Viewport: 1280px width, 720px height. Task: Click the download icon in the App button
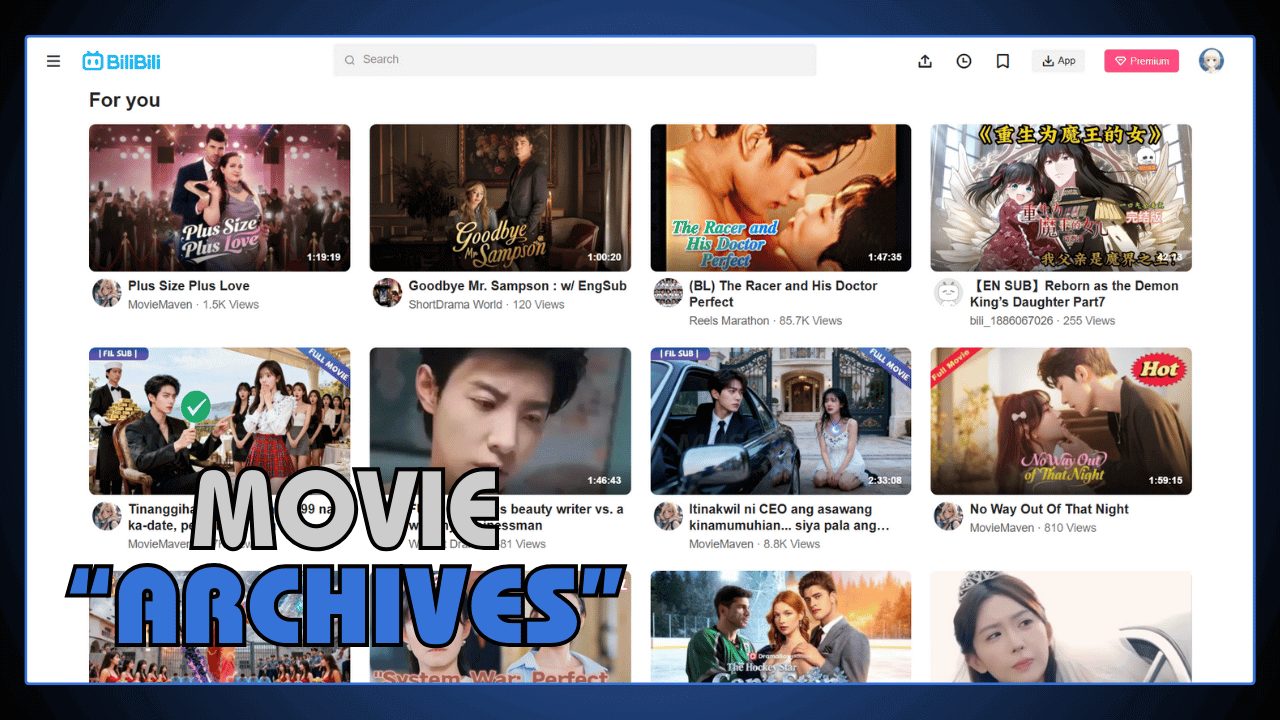coord(1046,60)
